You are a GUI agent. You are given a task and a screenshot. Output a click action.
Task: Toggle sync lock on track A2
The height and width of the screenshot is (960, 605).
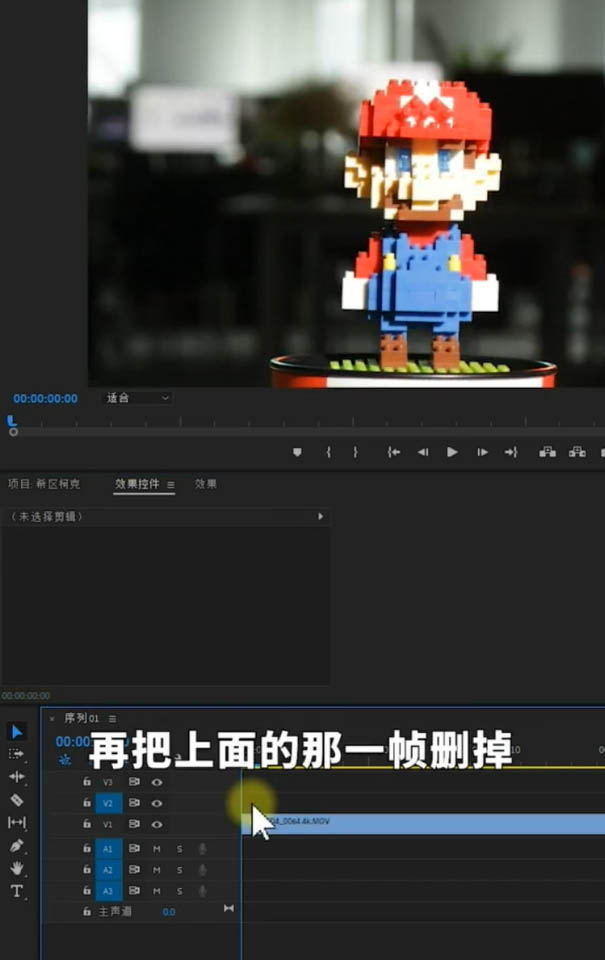(134, 869)
